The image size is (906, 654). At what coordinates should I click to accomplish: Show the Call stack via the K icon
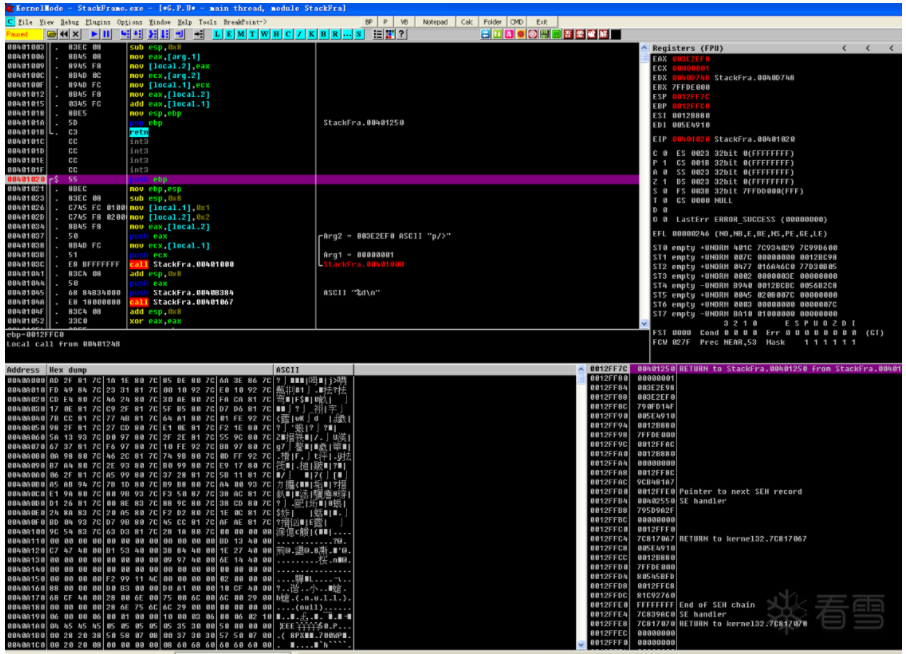[x=311, y=35]
